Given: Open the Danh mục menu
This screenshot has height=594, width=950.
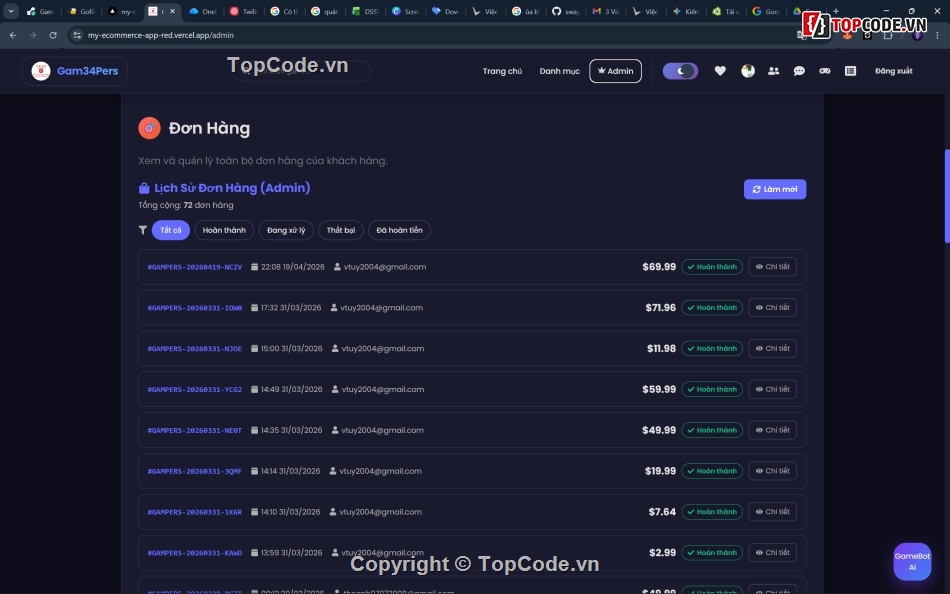Looking at the screenshot, I should tap(559, 71).
